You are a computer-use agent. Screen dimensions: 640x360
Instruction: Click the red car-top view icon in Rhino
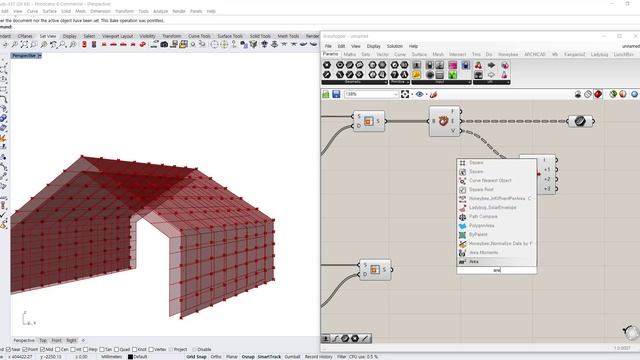[x=84, y=44]
